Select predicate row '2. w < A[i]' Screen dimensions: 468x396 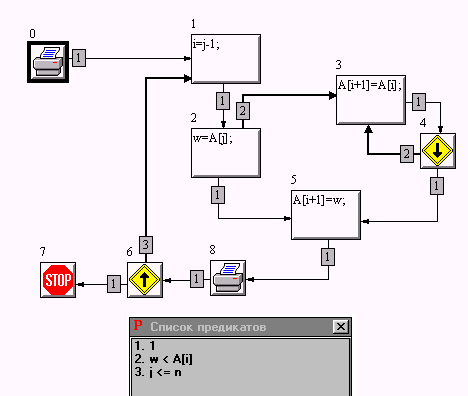240,359
